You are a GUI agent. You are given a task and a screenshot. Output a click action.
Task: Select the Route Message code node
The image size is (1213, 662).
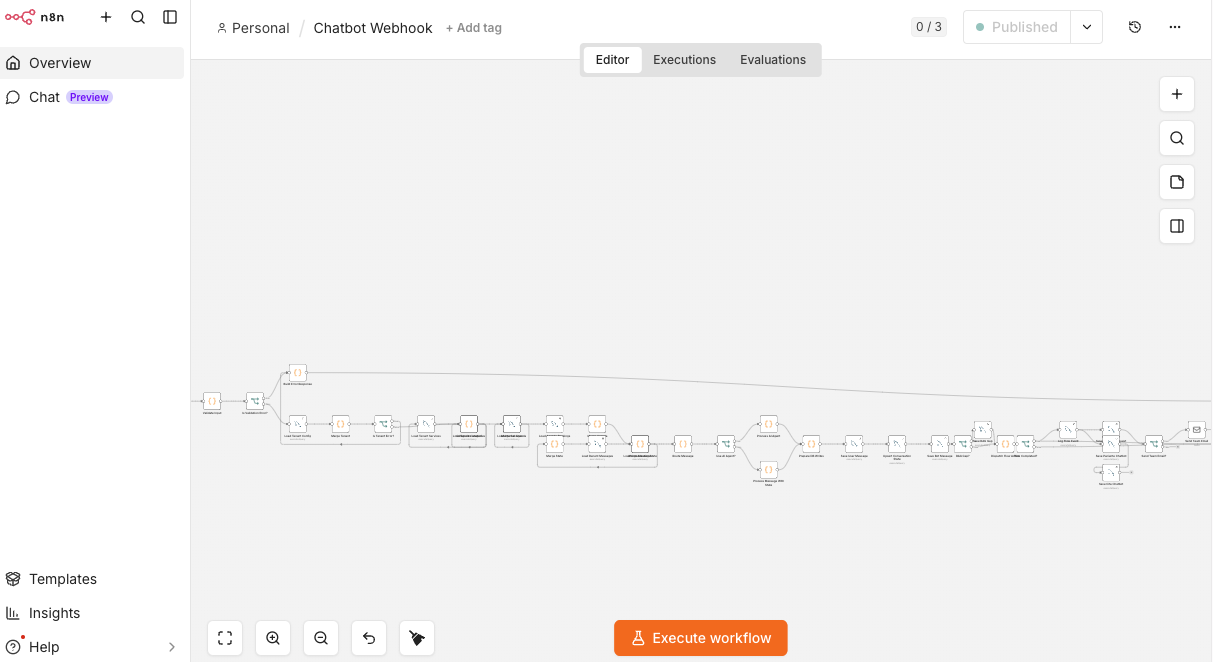tap(683, 444)
